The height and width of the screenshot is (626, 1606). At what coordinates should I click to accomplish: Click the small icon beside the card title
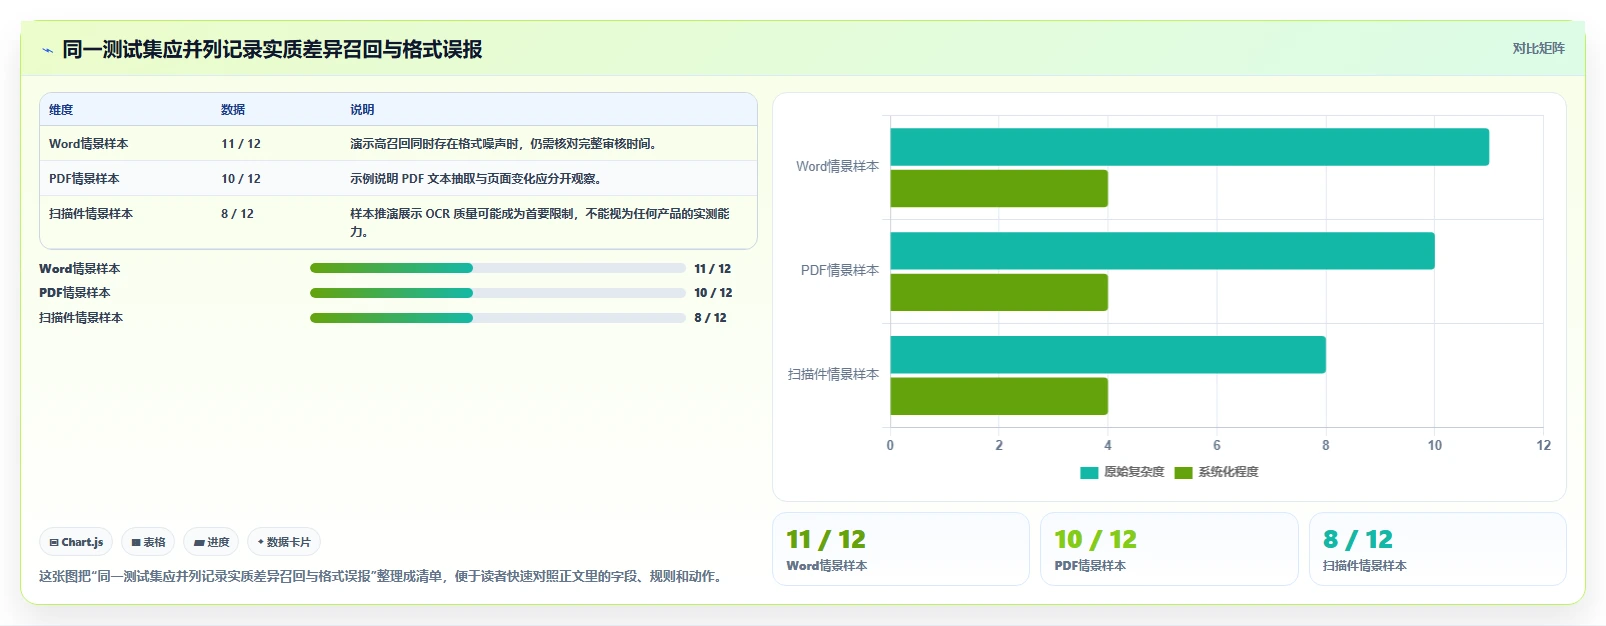coord(47,50)
